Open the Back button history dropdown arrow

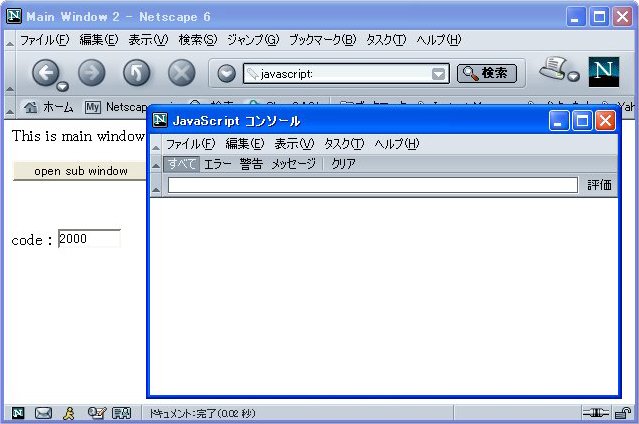tap(63, 86)
